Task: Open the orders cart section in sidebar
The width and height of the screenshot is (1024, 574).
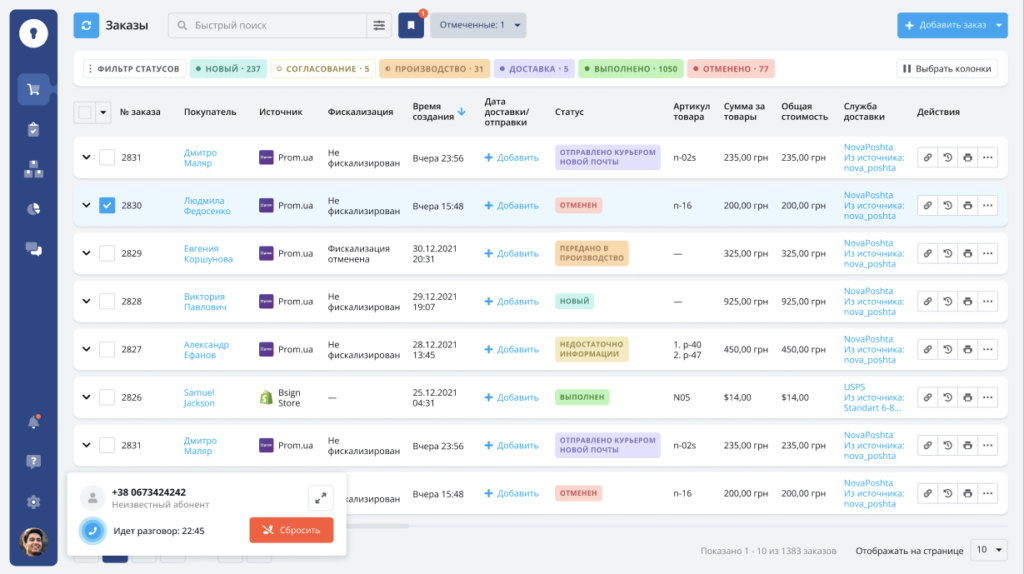Action: pos(33,89)
